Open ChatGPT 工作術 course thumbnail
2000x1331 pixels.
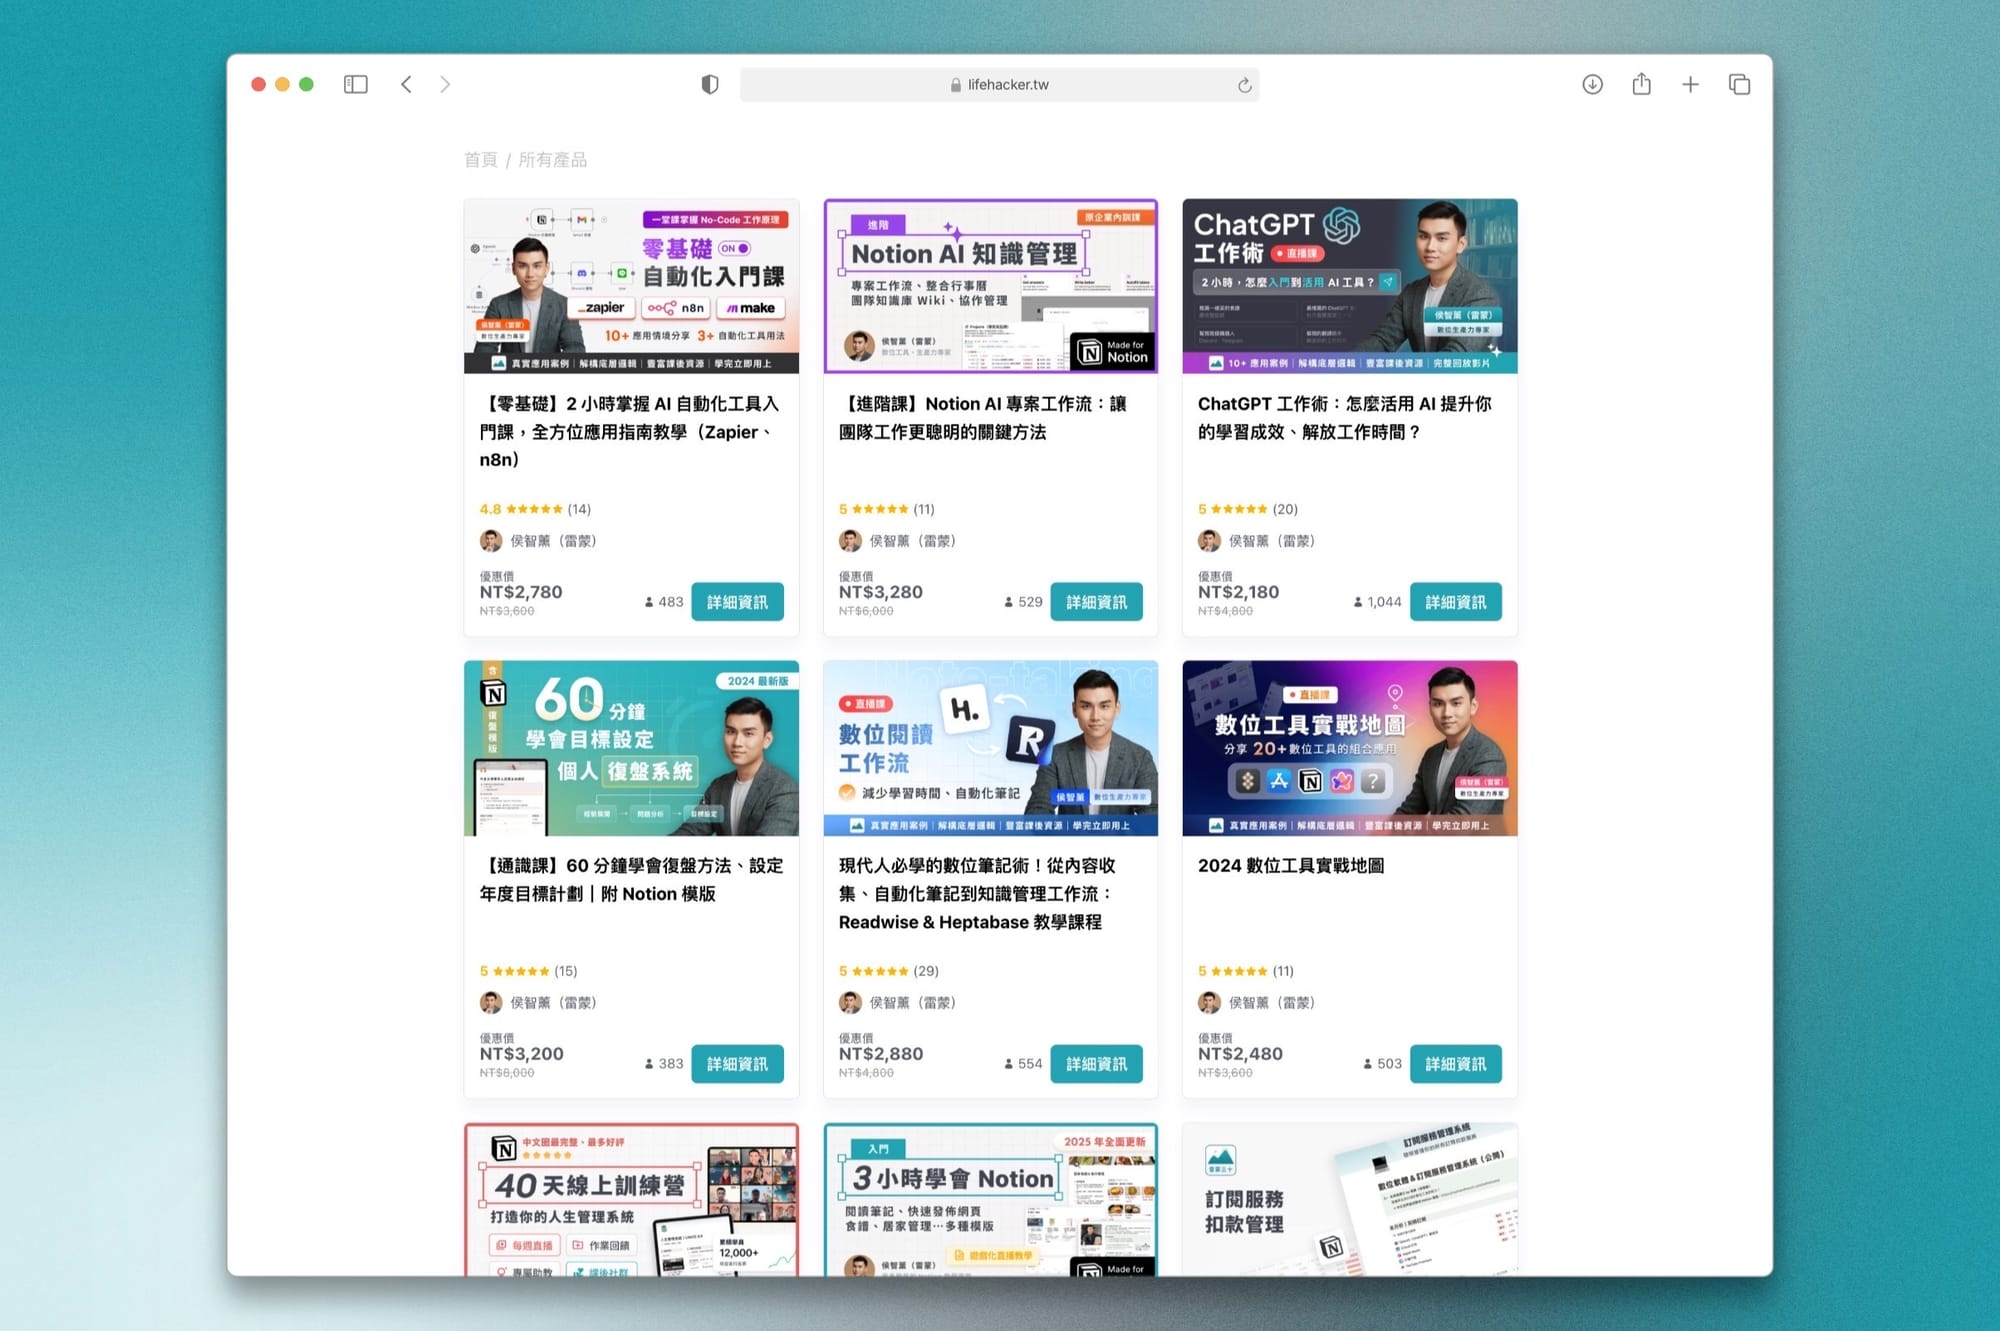pos(1349,286)
